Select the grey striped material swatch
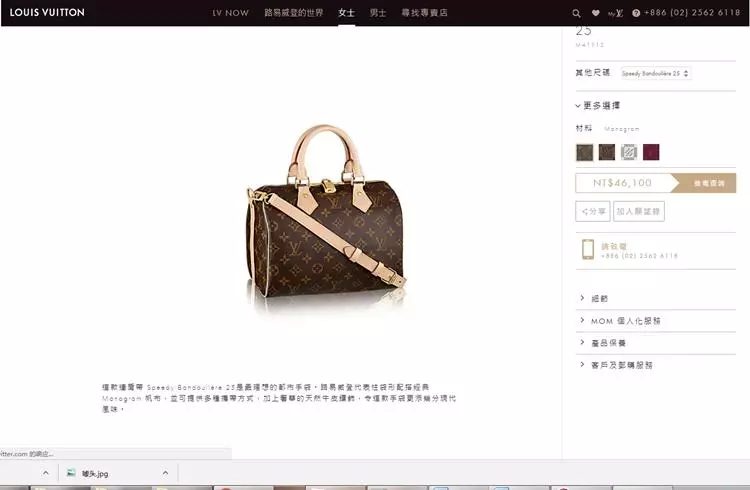750x490 pixels. point(629,152)
